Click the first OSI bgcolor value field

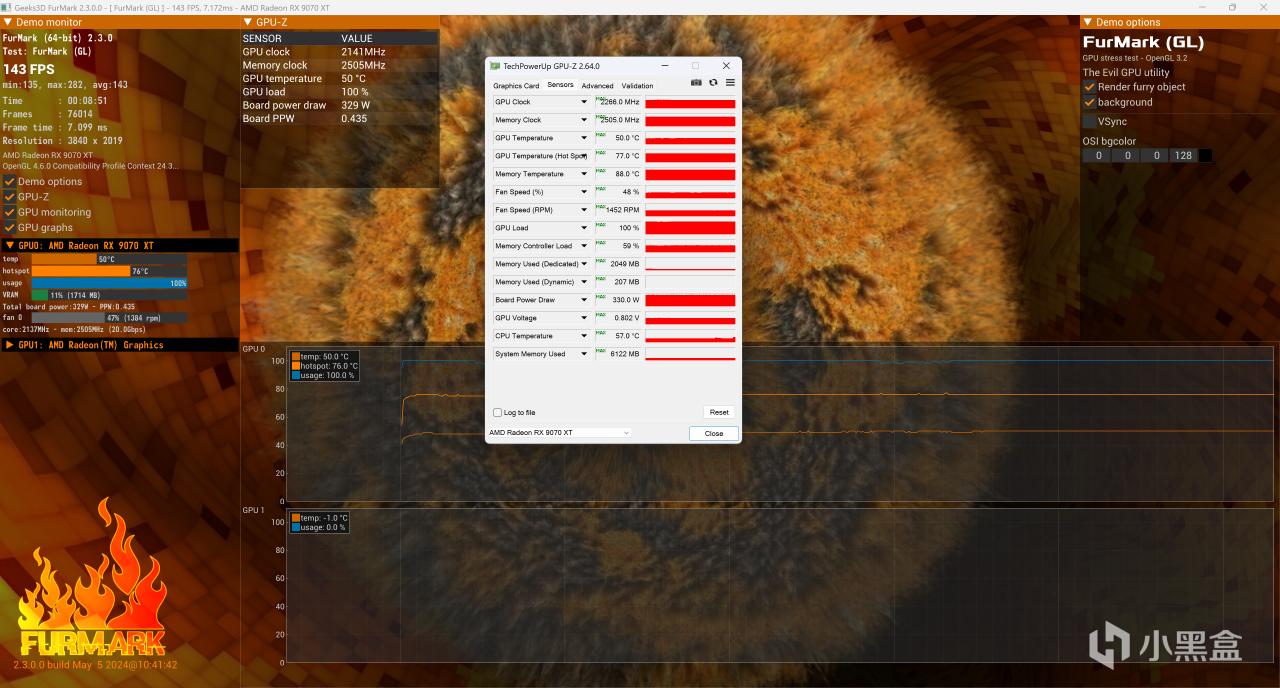coord(1098,155)
